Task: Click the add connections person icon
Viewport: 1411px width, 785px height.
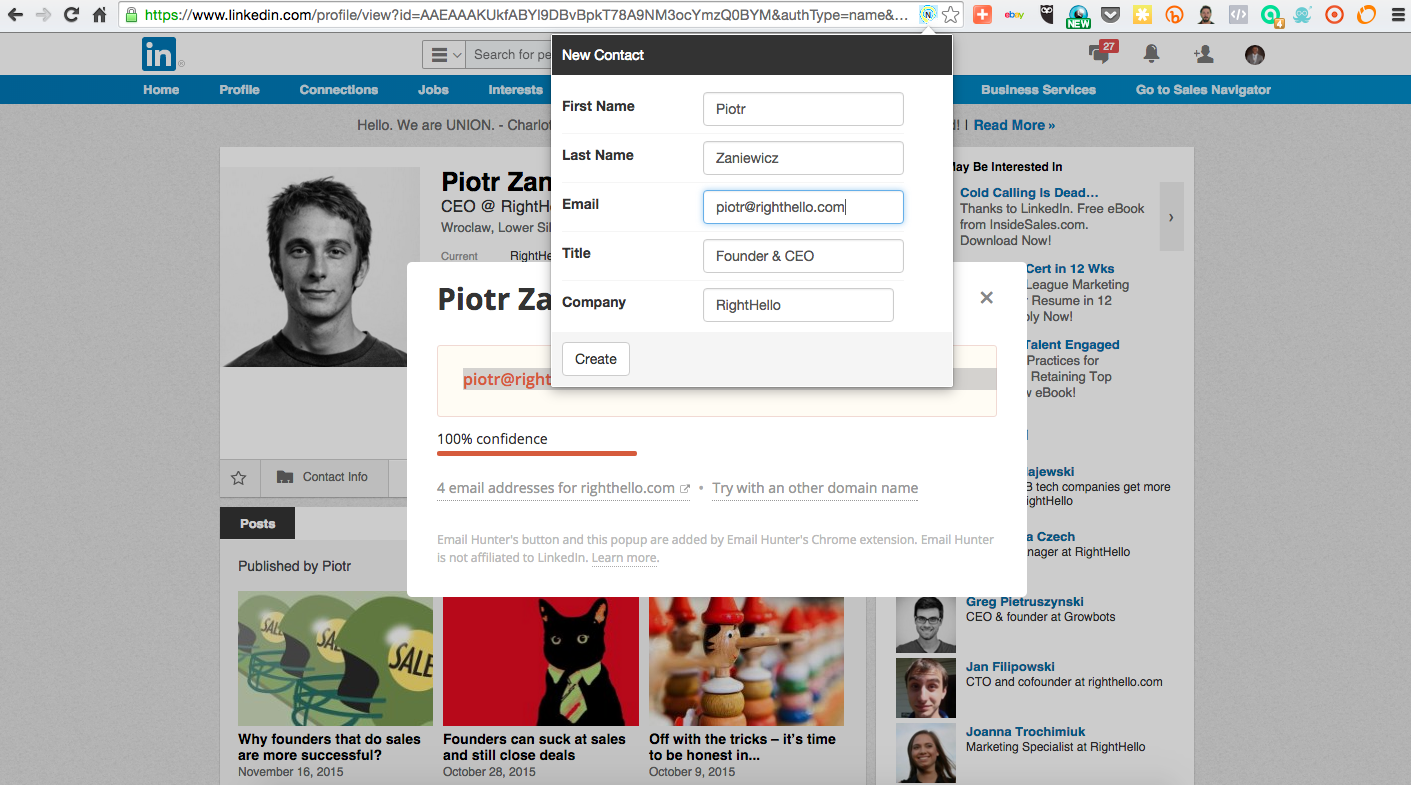Action: click(x=1204, y=54)
